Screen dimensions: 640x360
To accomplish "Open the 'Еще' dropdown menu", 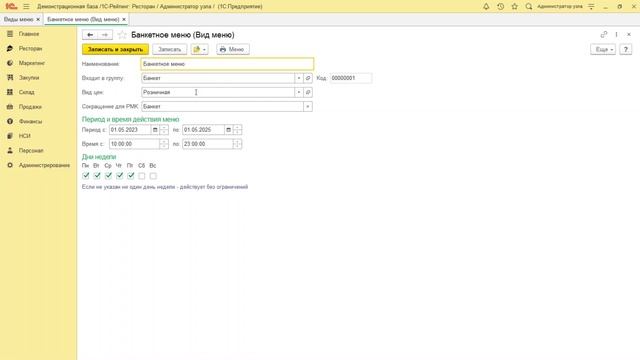I will pyautogui.click(x=603, y=49).
